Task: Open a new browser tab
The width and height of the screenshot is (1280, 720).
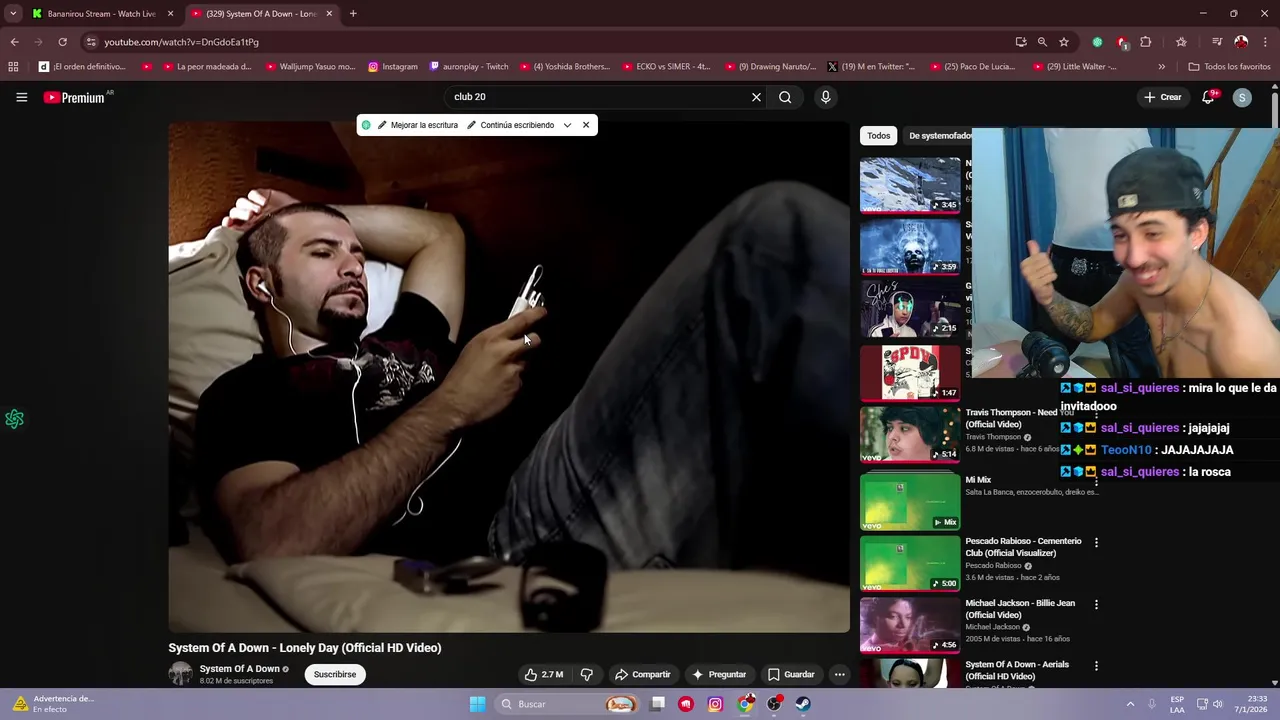Action: click(x=353, y=14)
